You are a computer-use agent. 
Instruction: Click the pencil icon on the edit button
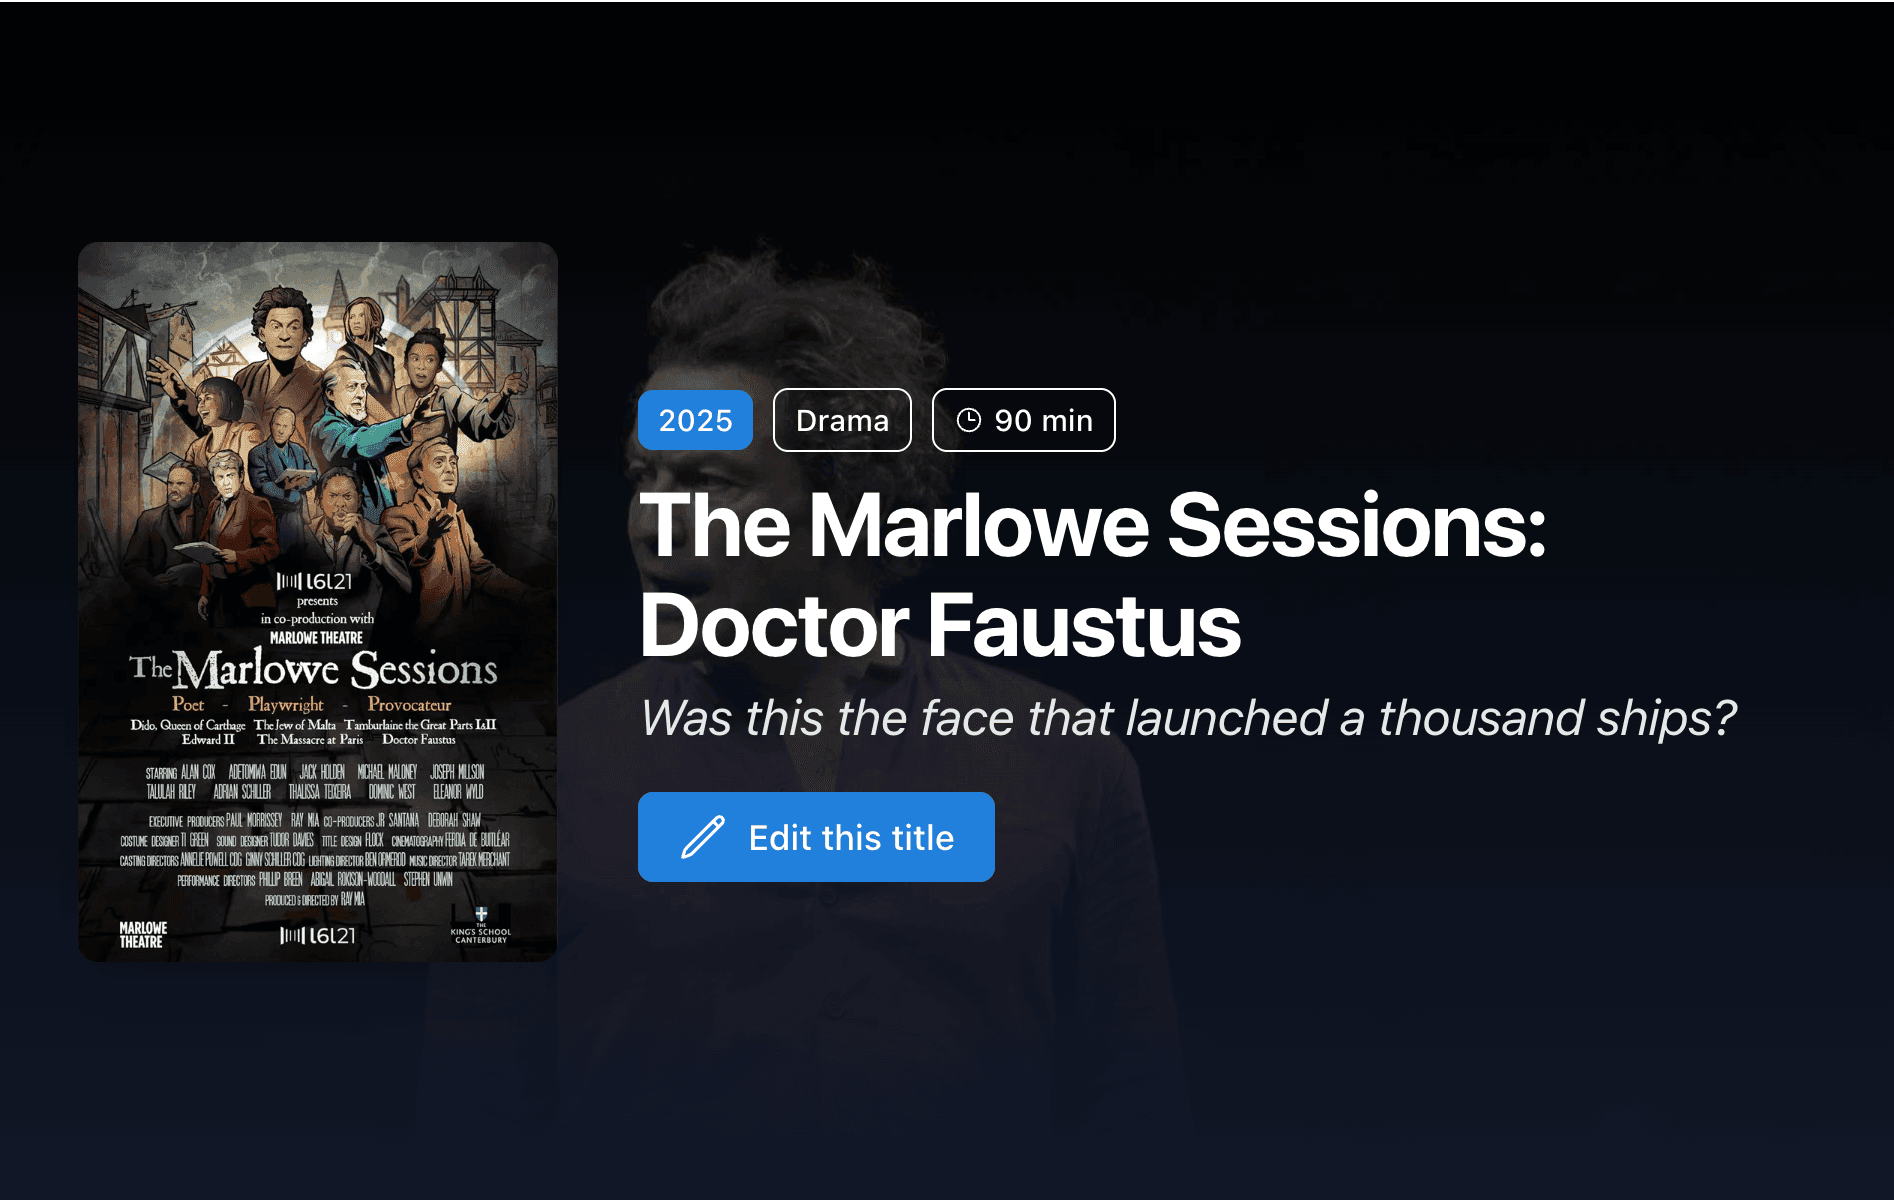click(x=703, y=837)
